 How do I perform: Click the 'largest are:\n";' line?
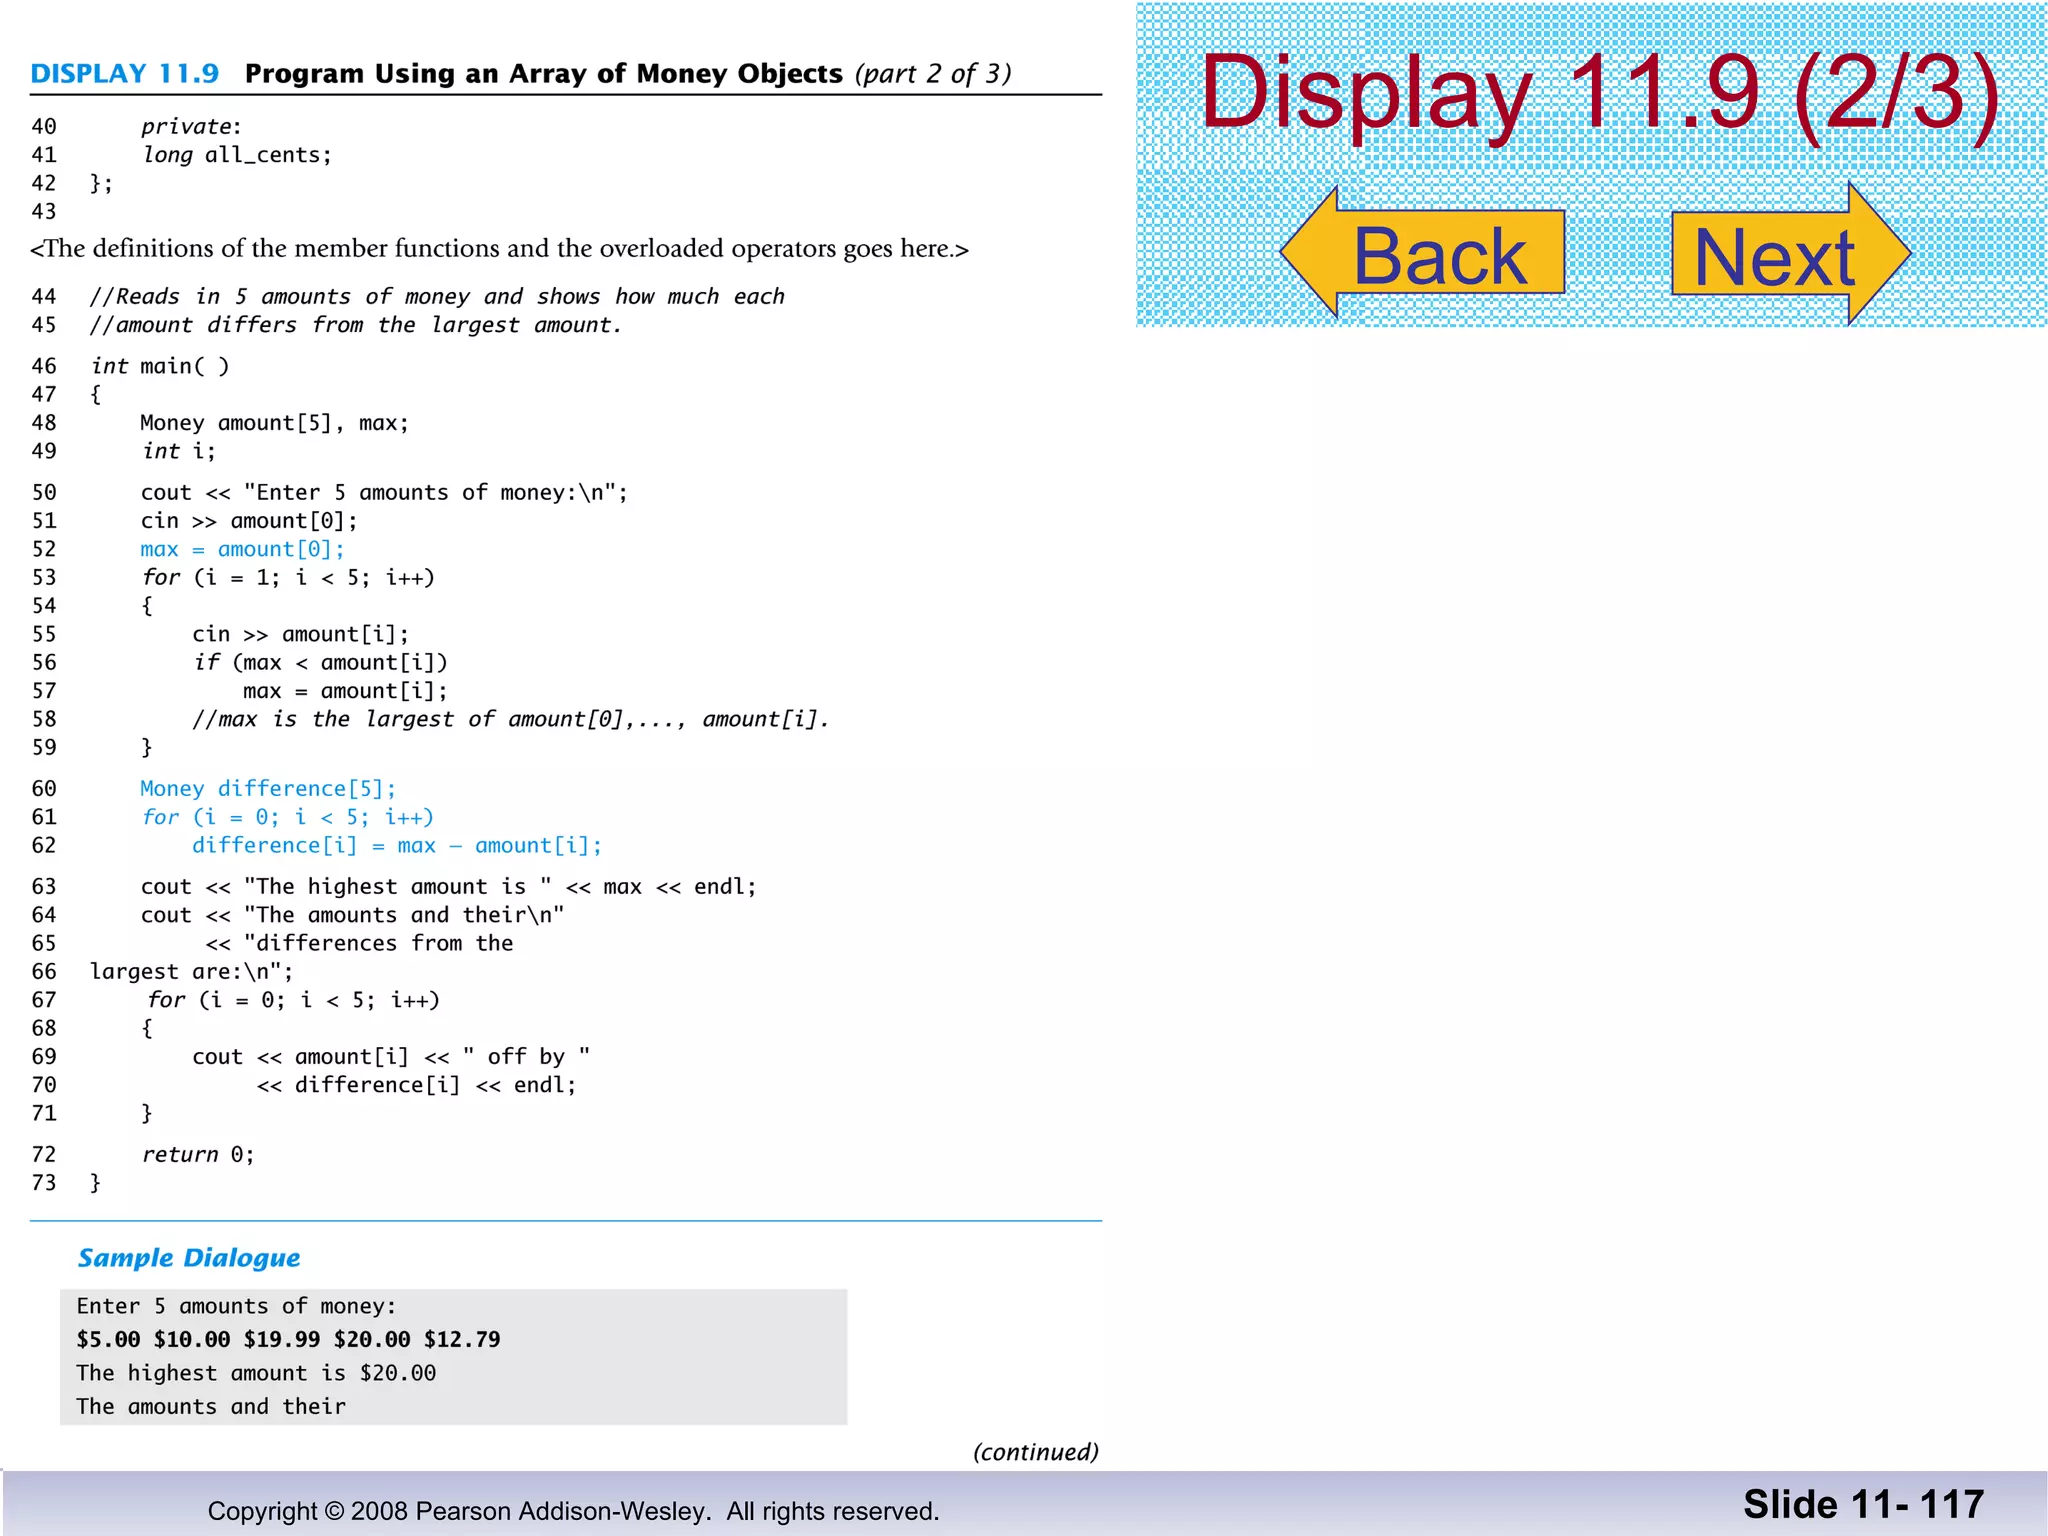pos(192,972)
